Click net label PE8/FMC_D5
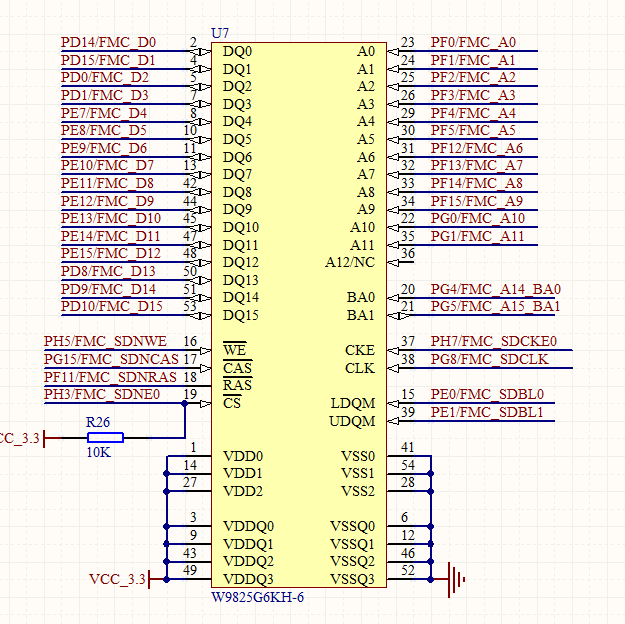Screen dimensions: 625x624 coord(104,130)
